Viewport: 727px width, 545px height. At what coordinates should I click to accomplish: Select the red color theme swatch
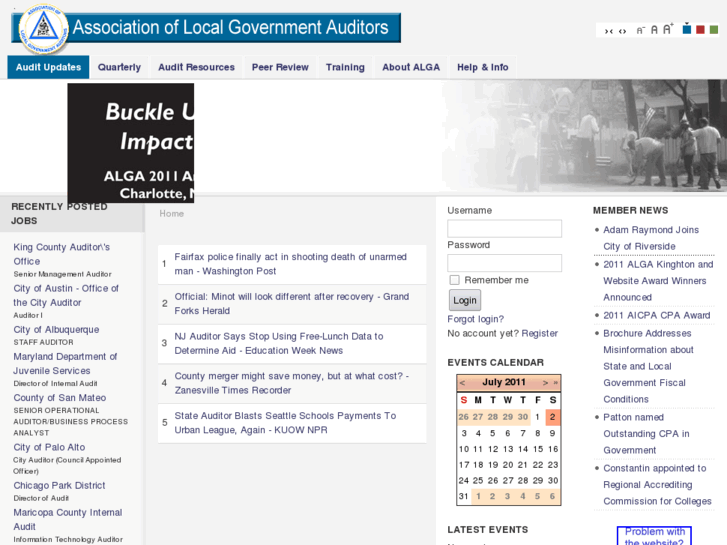click(701, 30)
